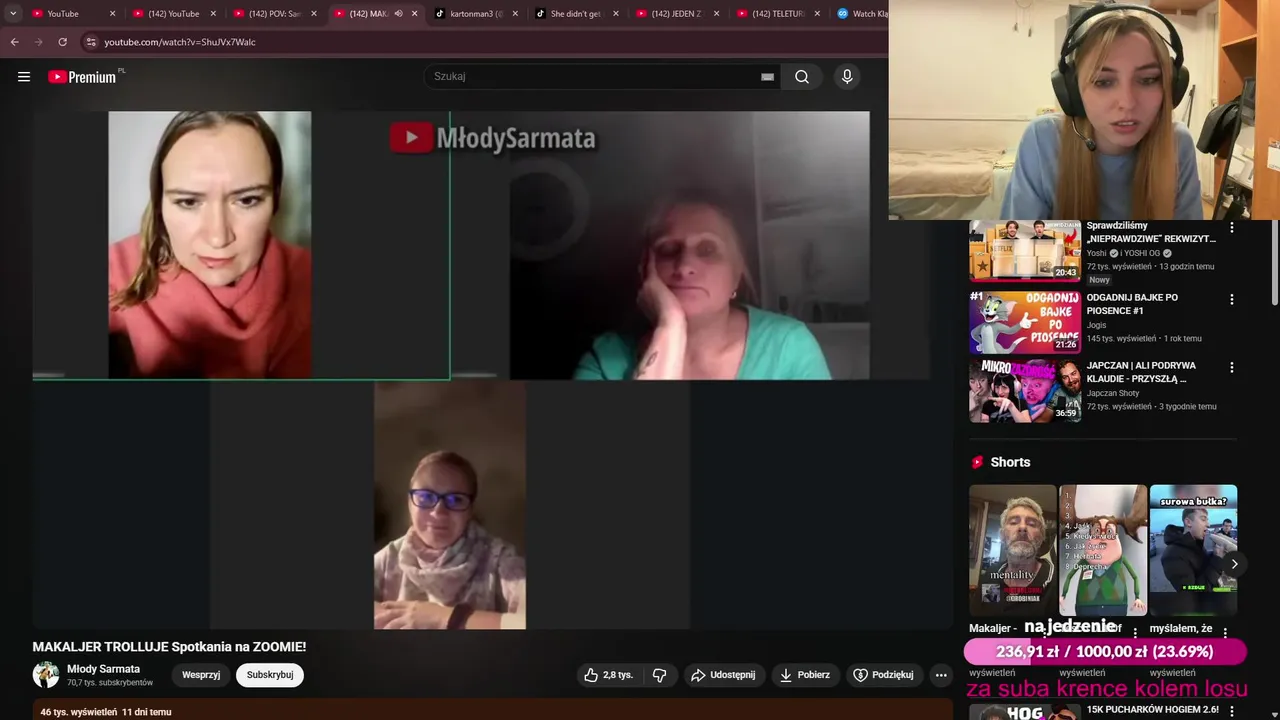Open the cartoon list Short thumbnail
This screenshot has width=1280, height=720.
(1103, 550)
